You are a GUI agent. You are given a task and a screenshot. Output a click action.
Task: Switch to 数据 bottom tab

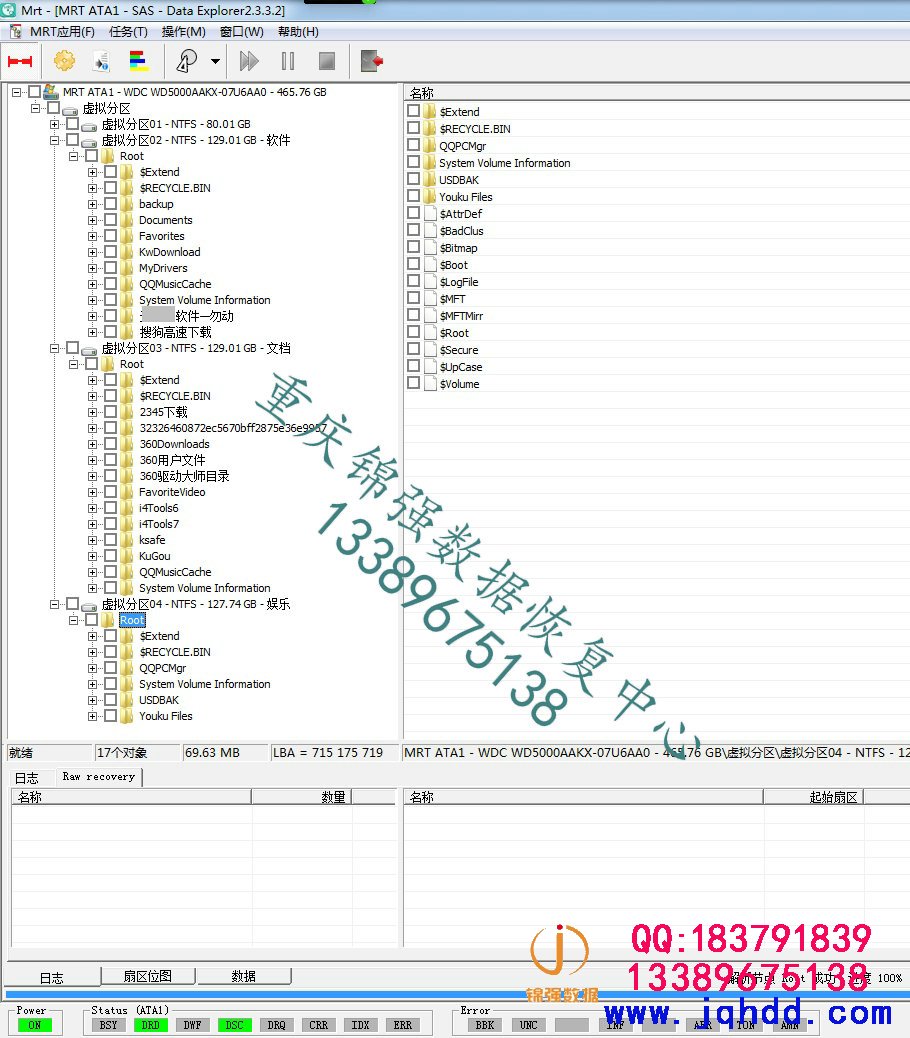click(244, 976)
